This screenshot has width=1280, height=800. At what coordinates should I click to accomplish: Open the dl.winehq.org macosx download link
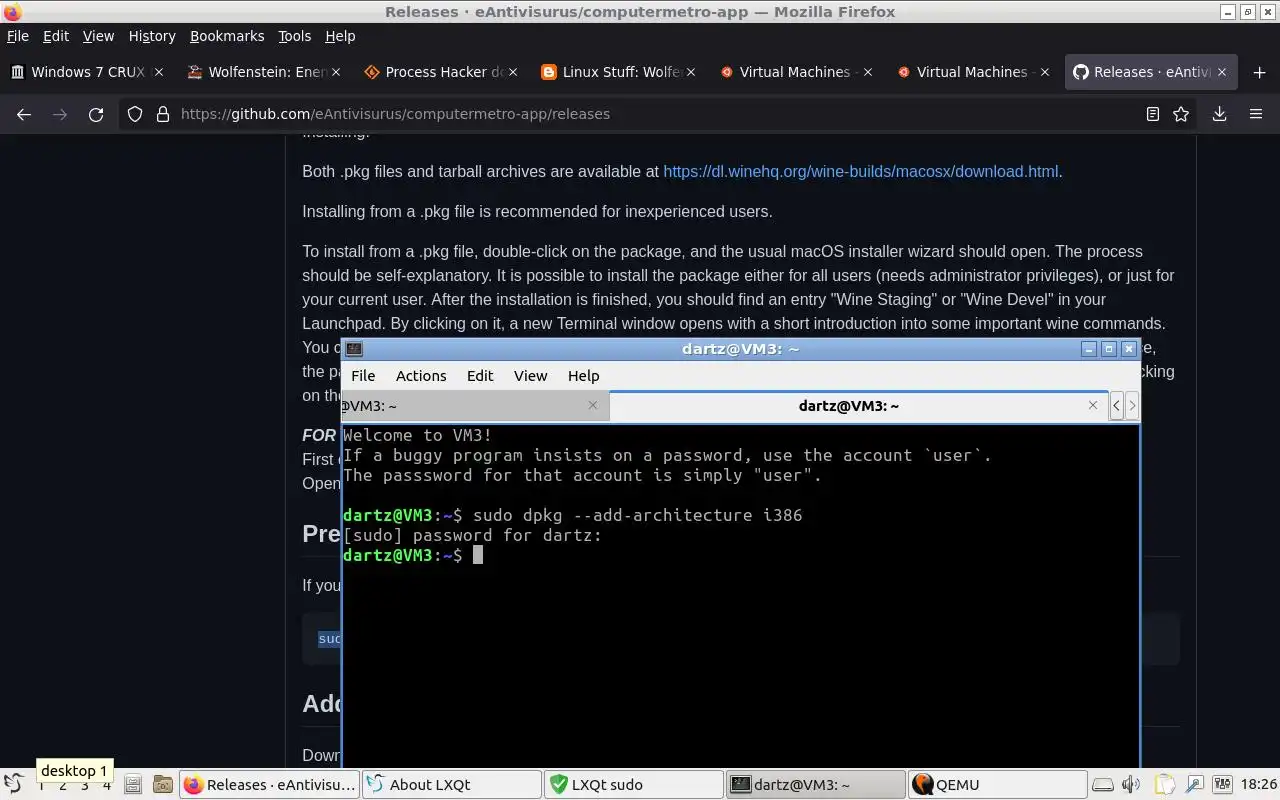coord(860,171)
